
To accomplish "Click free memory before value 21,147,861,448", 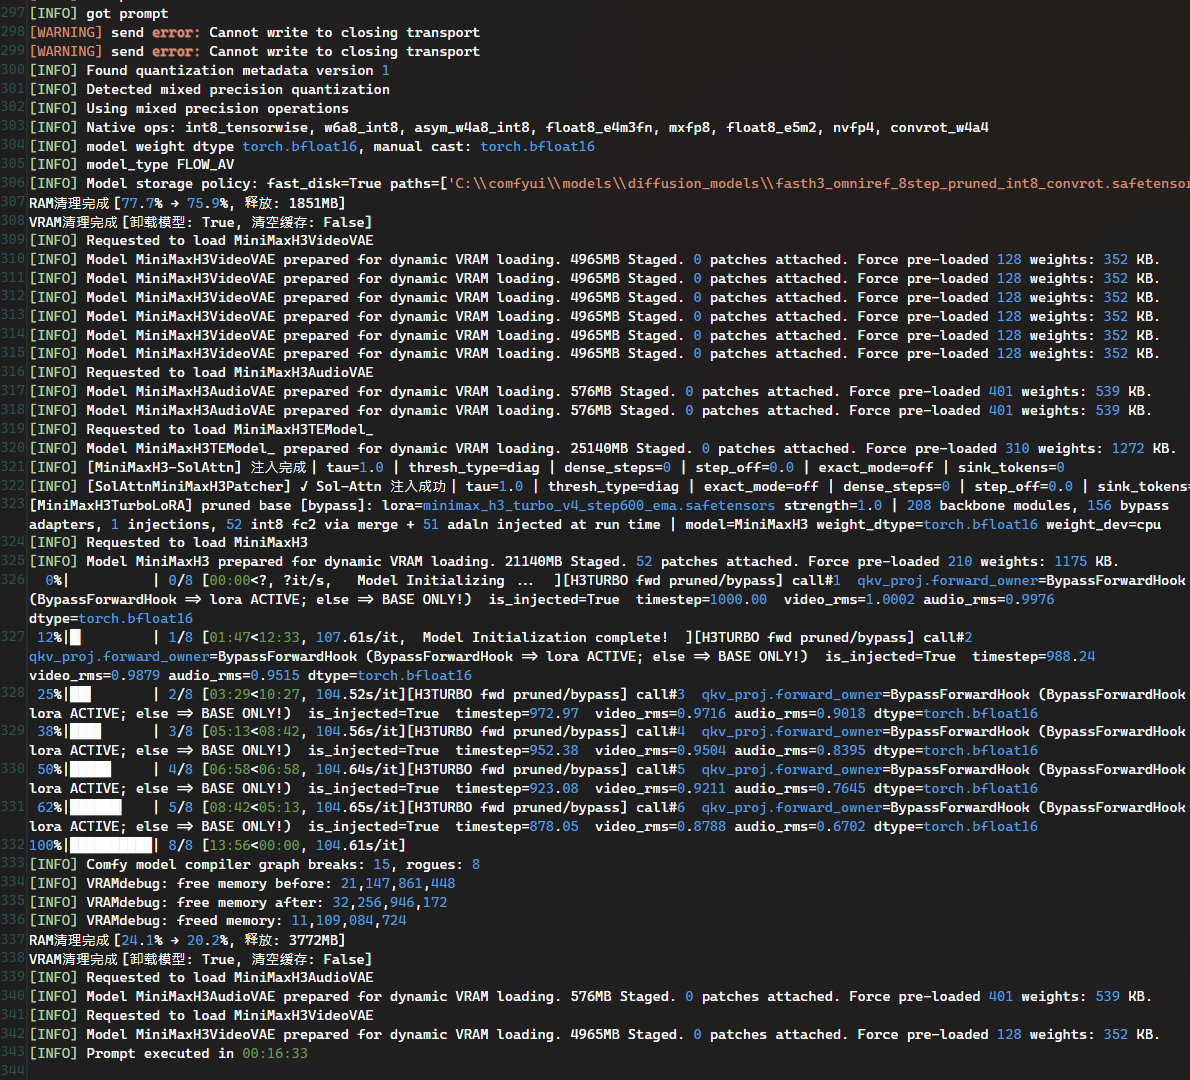I will (398, 883).
